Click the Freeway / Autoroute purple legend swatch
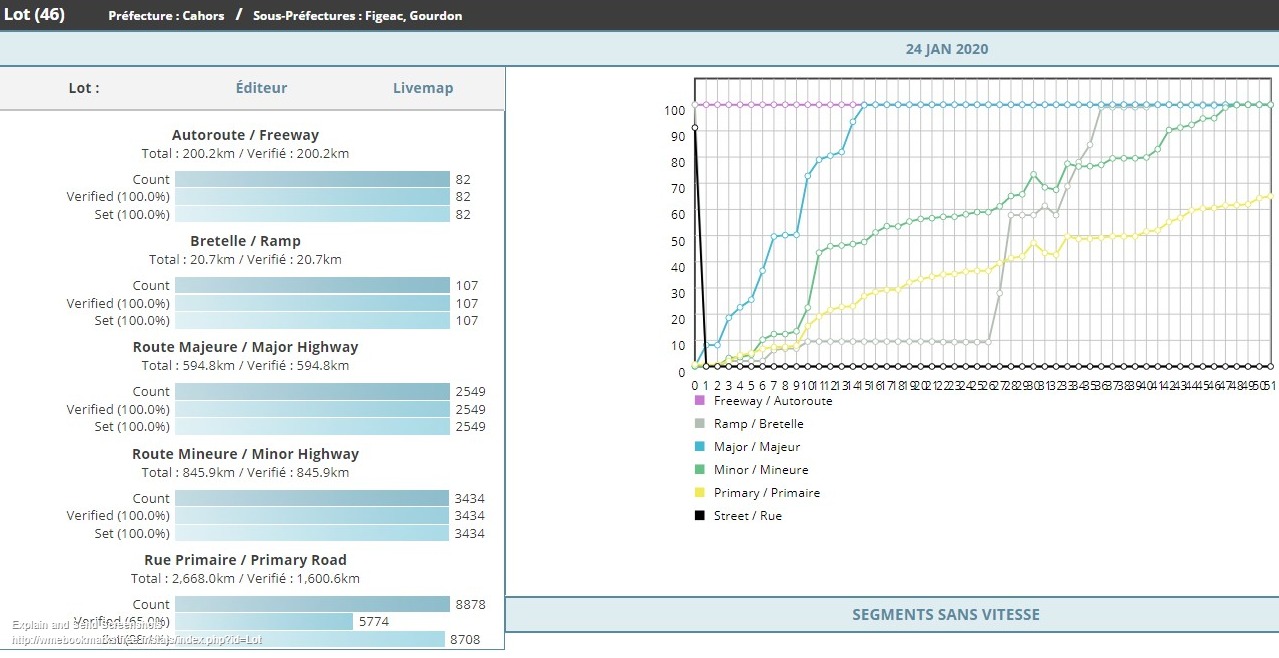Image resolution: width=1279 pixels, height=658 pixels. 700,401
